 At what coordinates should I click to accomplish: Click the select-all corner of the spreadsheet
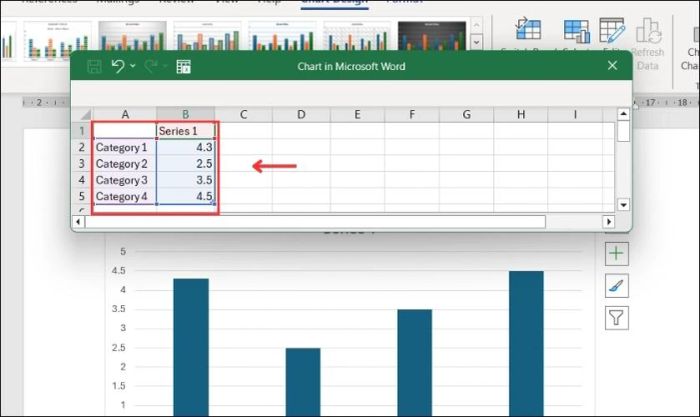click(x=83, y=114)
